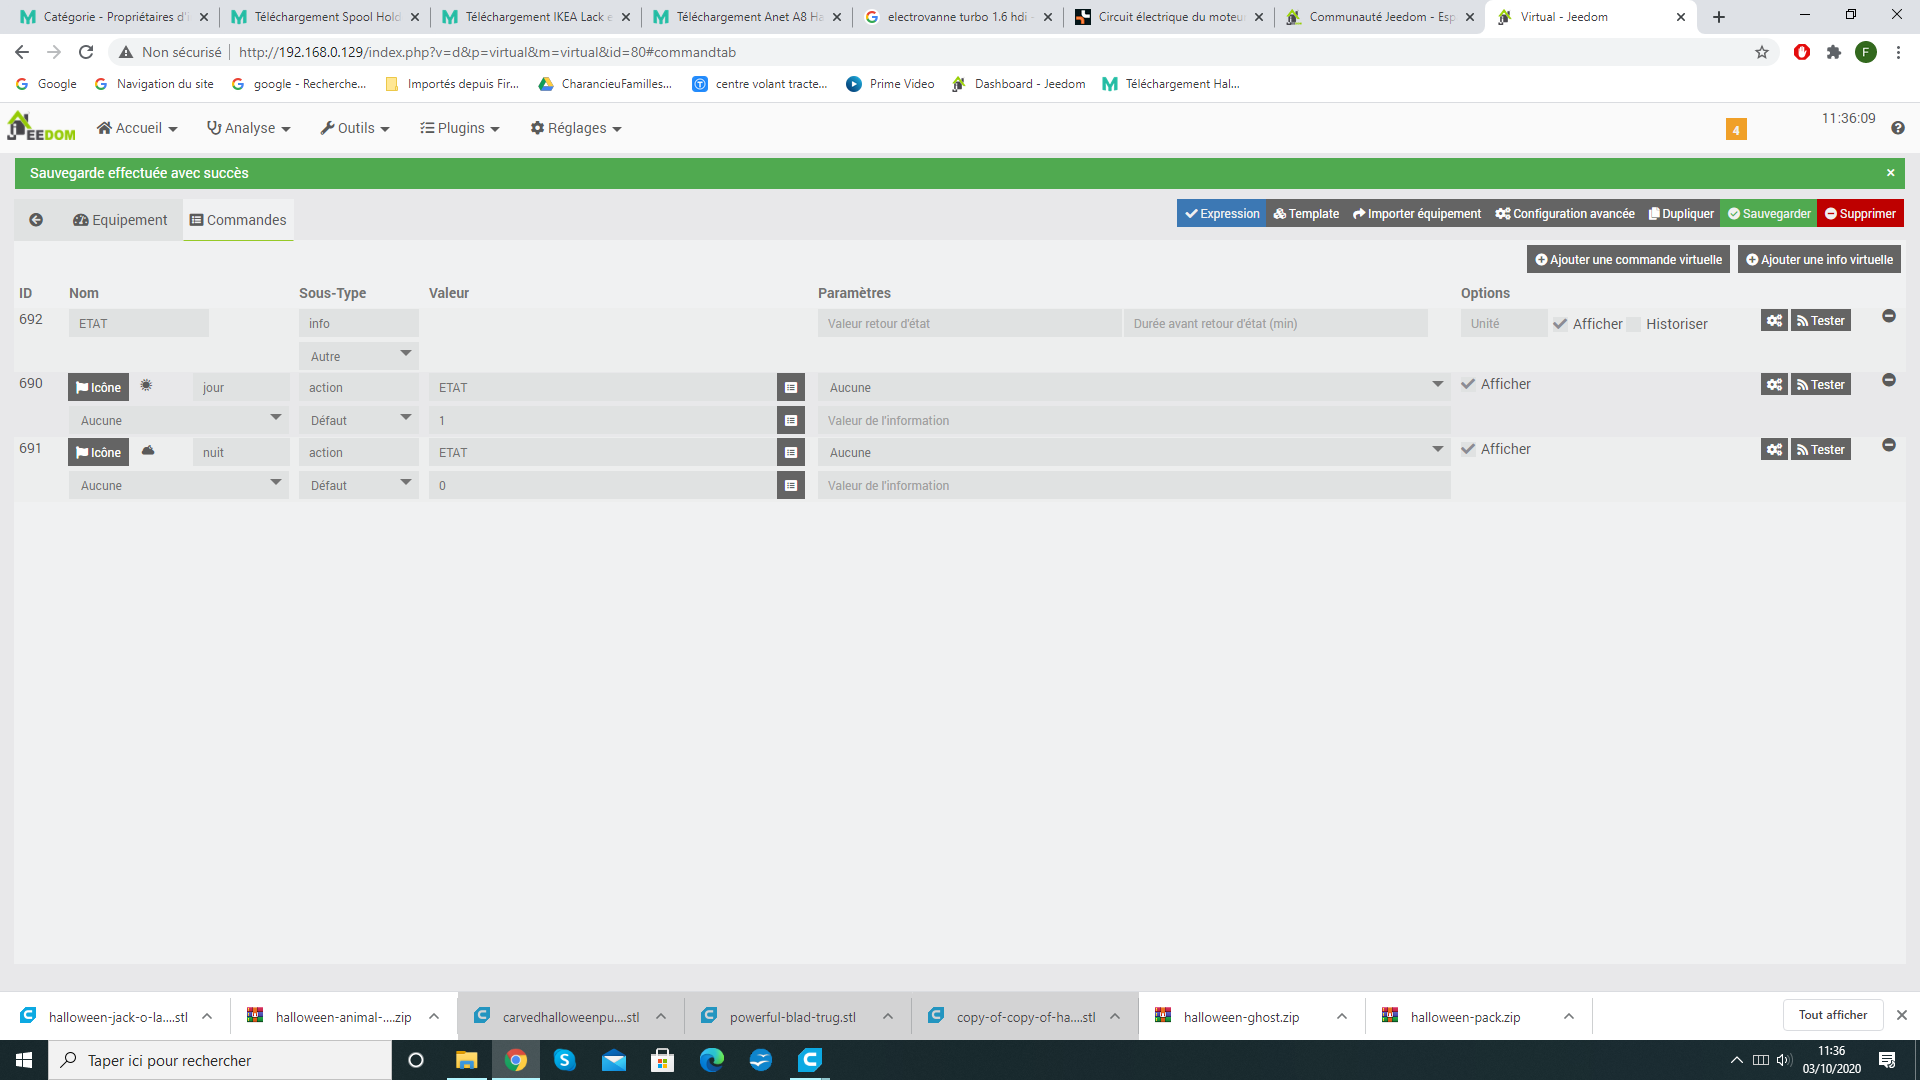1920x1080 pixels.
Task: Open list picker next to jour ETAT value
Action: tap(791, 388)
